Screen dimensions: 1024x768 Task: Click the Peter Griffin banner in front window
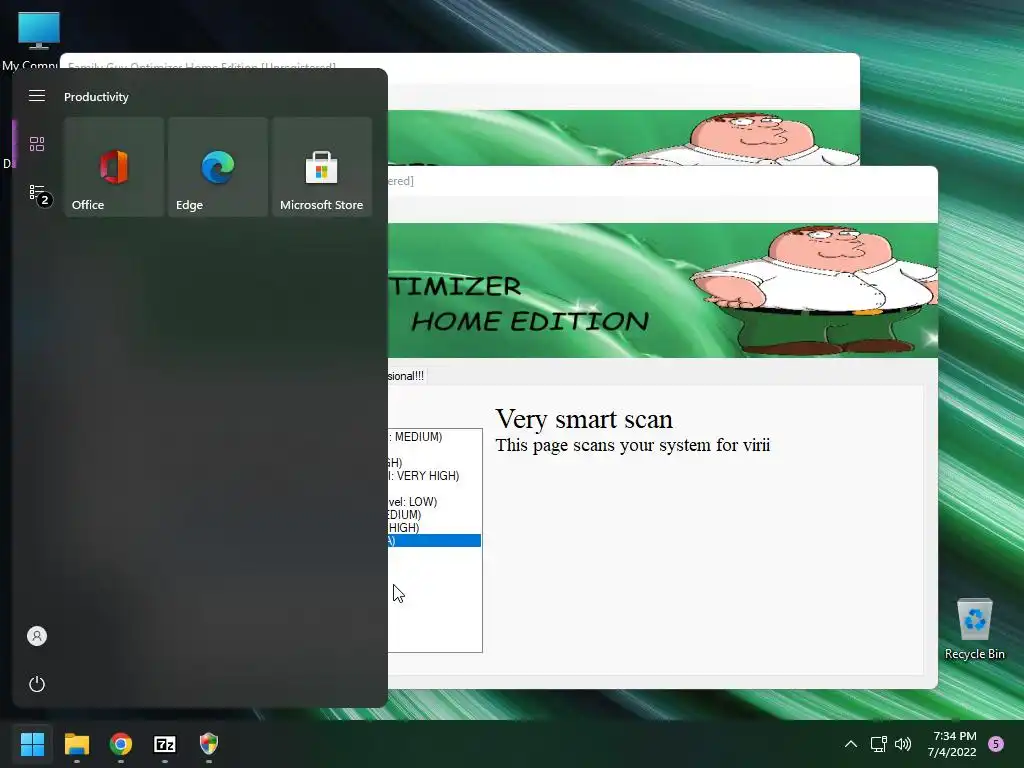(663, 291)
